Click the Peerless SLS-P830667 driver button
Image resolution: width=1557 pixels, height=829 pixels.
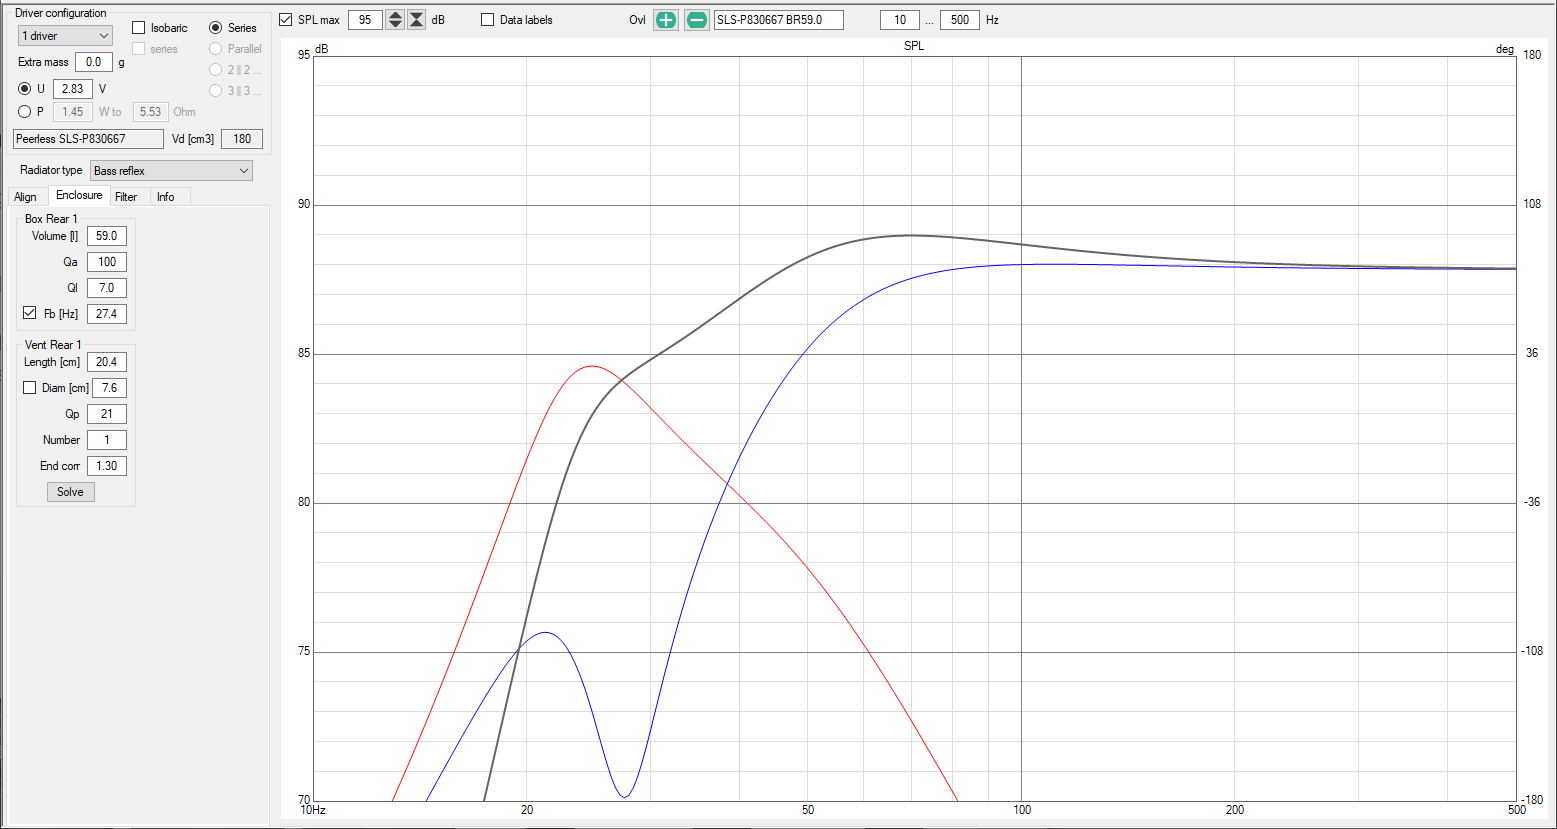click(x=89, y=139)
